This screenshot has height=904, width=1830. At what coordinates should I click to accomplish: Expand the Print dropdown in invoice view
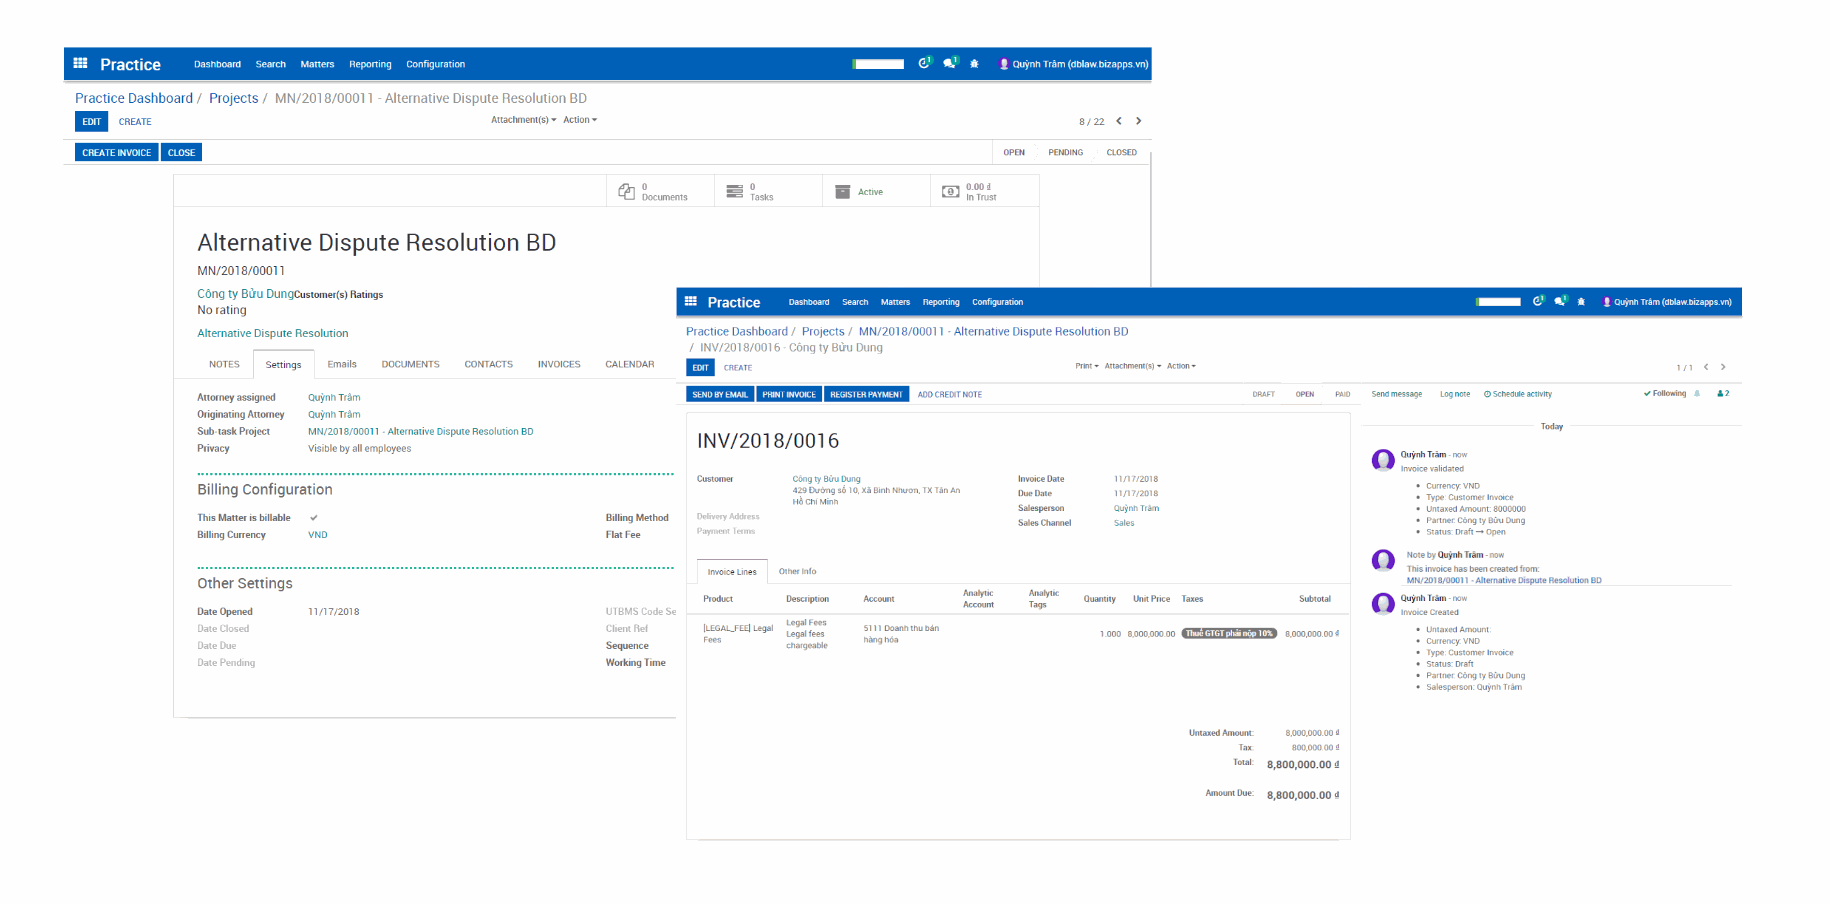(1086, 366)
